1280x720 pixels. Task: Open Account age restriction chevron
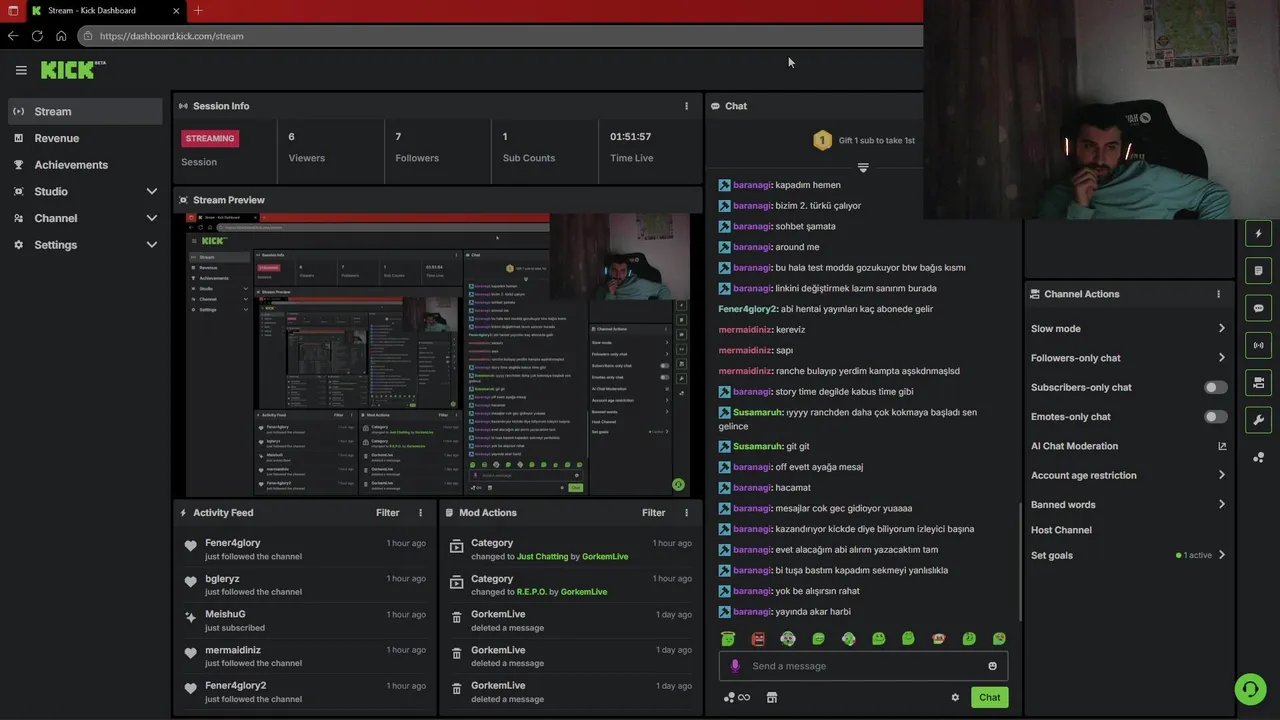[1221, 476]
